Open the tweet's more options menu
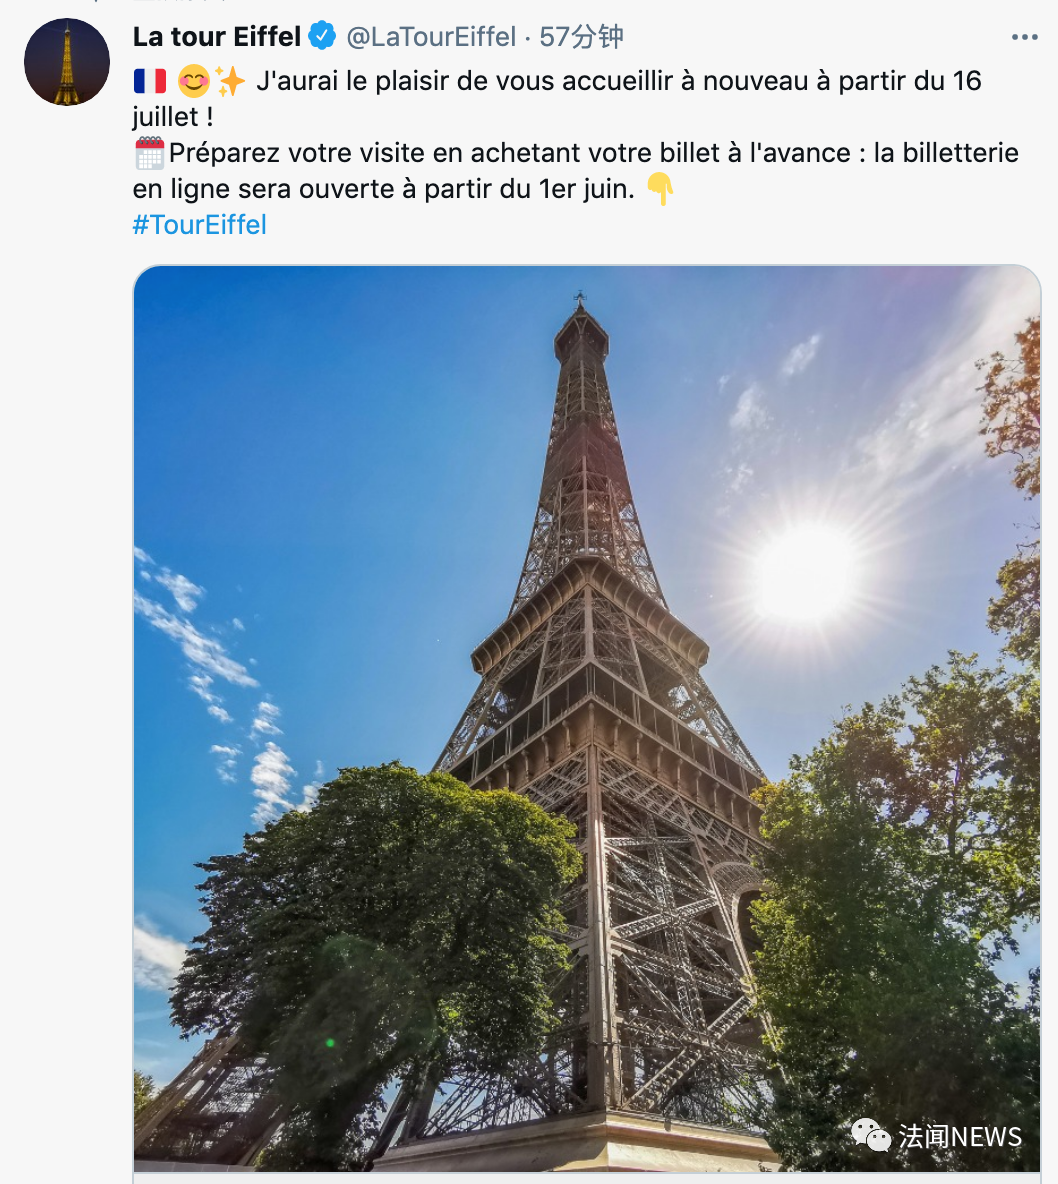This screenshot has width=1058, height=1184. coord(1024,37)
